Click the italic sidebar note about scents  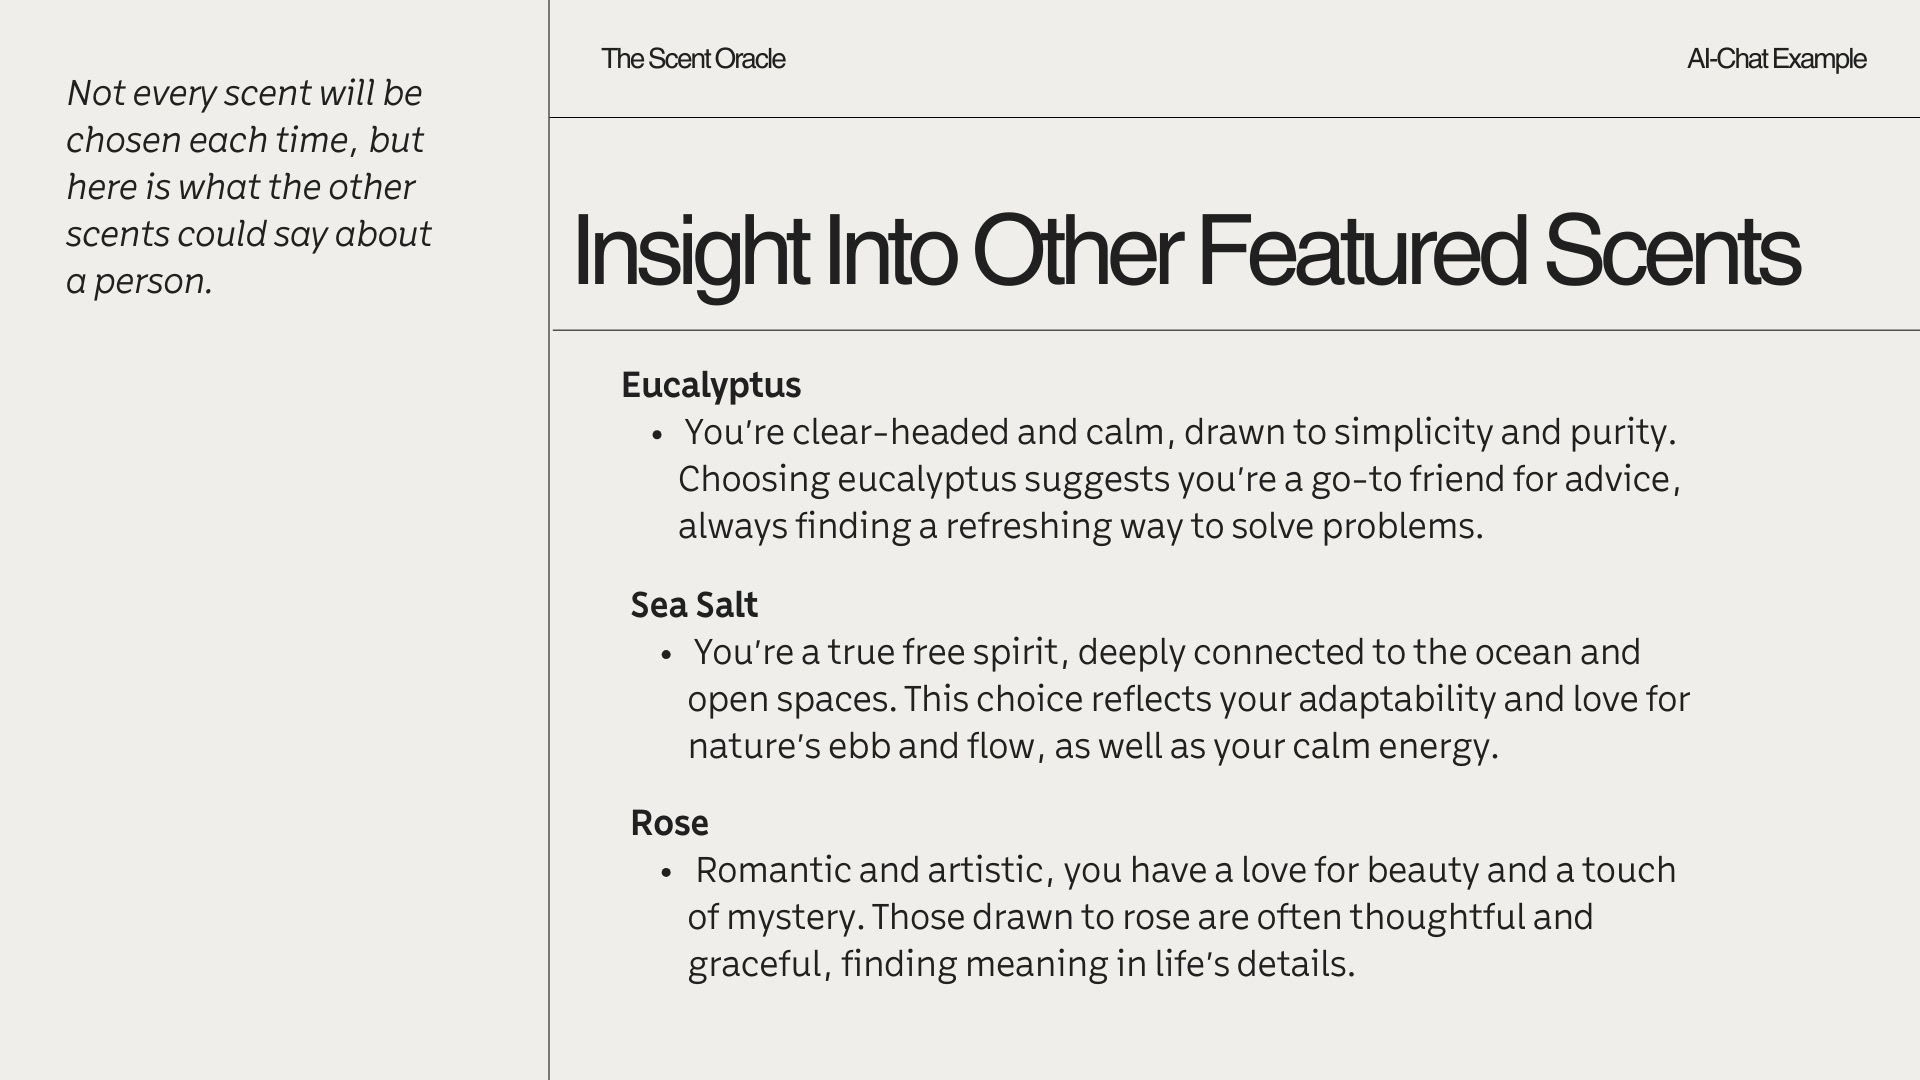pyautogui.click(x=249, y=187)
